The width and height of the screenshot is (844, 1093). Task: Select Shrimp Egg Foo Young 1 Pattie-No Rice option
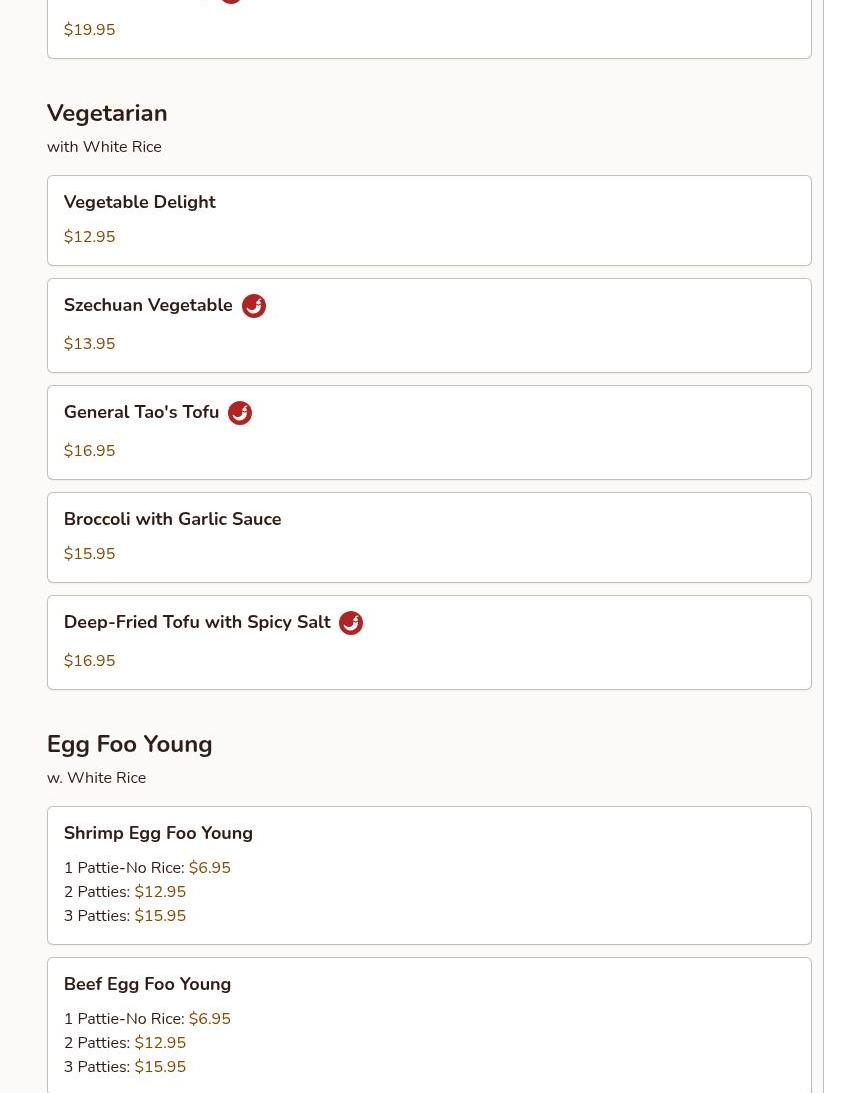click(x=147, y=868)
